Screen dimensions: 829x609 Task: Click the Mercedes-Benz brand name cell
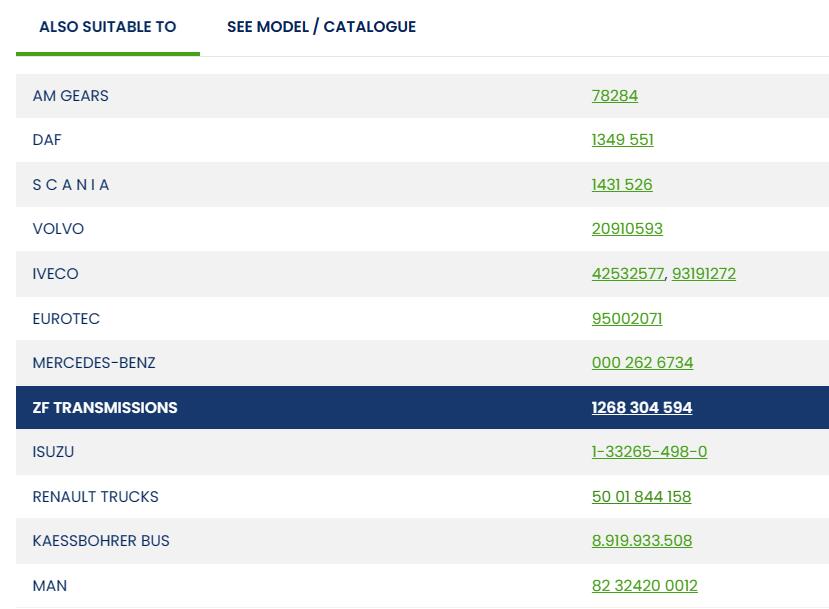tap(94, 363)
